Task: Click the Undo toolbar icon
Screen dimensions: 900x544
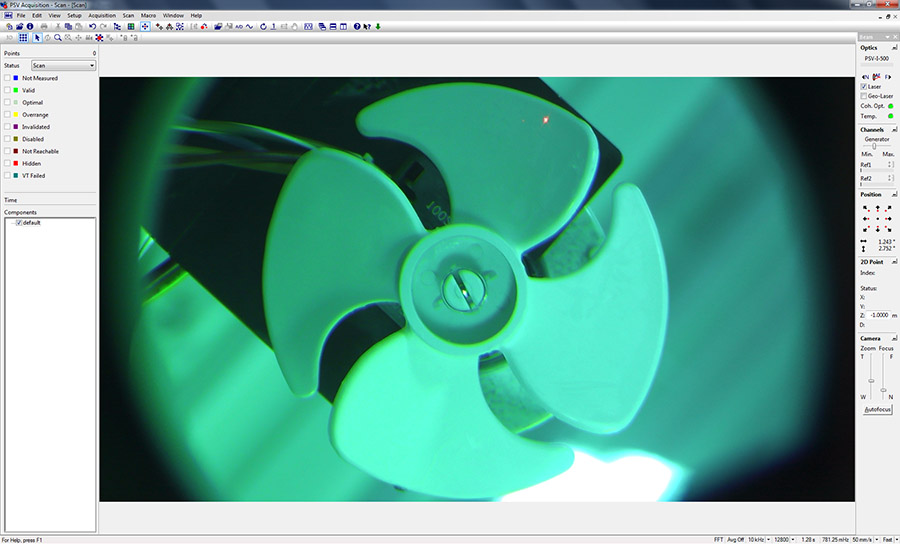Action: (92, 26)
